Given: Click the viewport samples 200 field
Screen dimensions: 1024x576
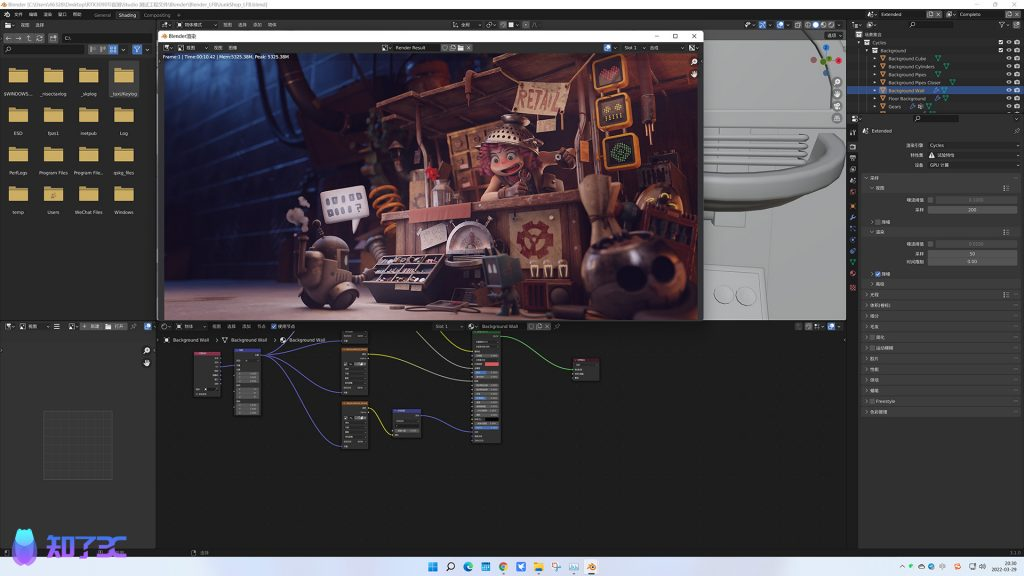Looking at the screenshot, I should 972,210.
